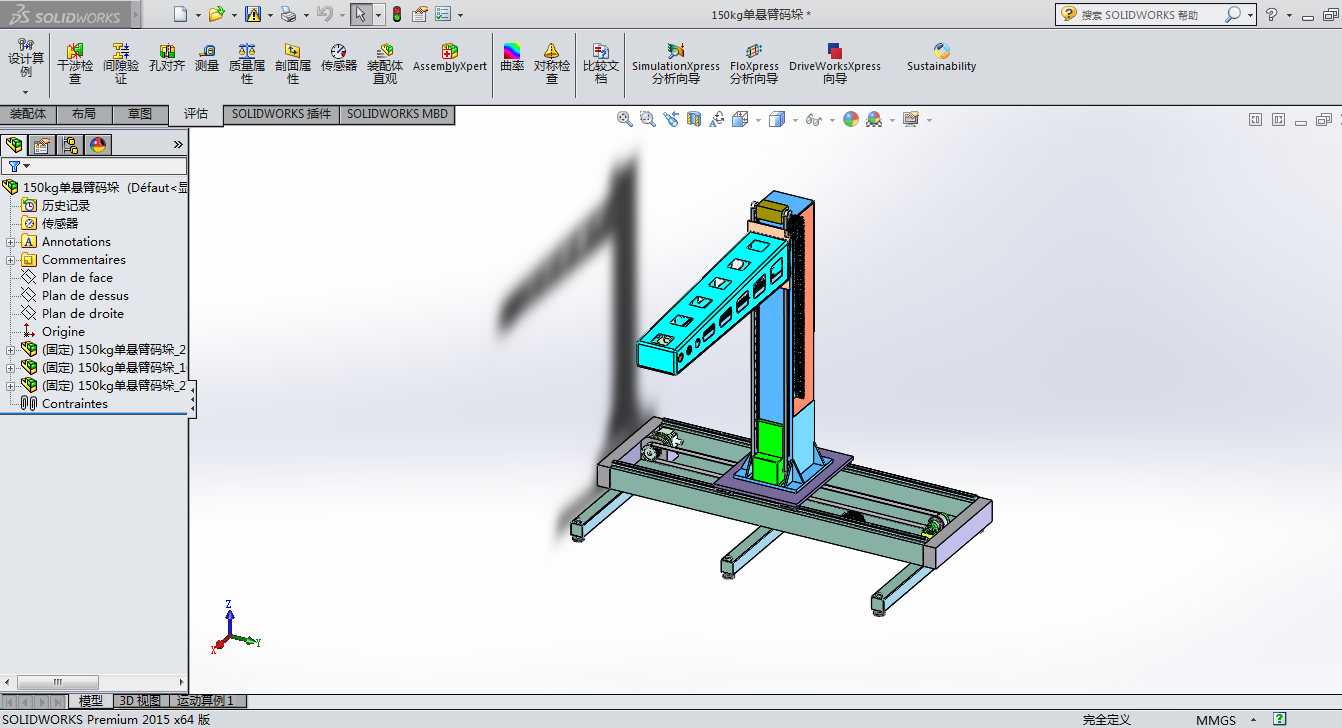Click the rebuild traffic light icon
Viewport: 1342px width, 728px height.
tap(396, 14)
